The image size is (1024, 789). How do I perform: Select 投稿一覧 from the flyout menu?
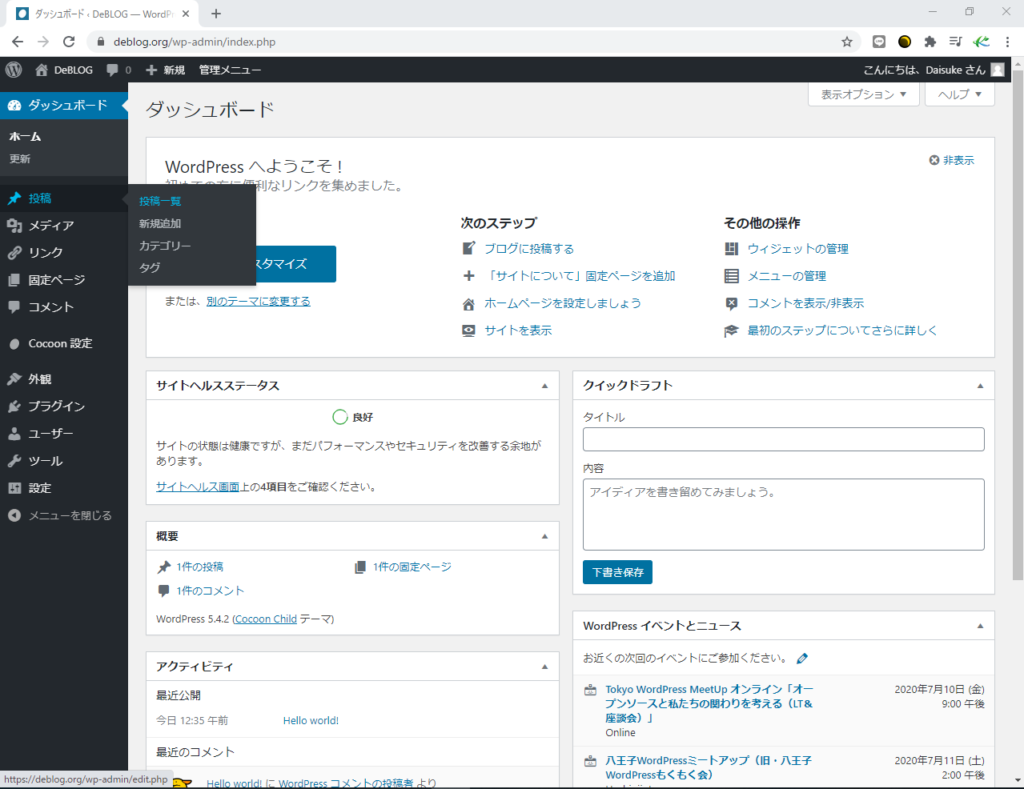[x=160, y=201]
